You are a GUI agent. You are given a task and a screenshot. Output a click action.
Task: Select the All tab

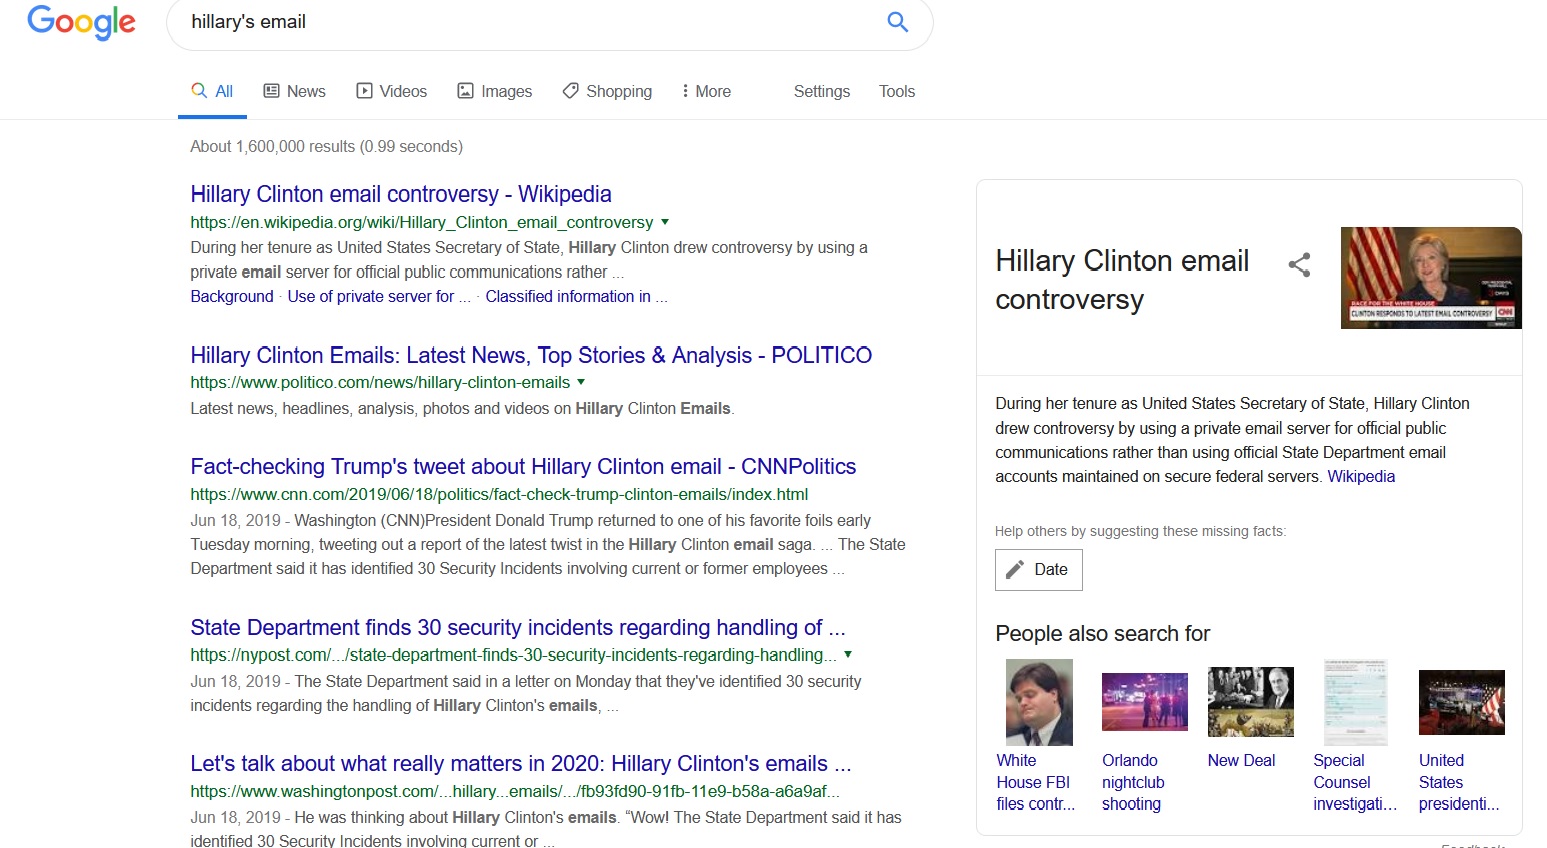coord(212,91)
